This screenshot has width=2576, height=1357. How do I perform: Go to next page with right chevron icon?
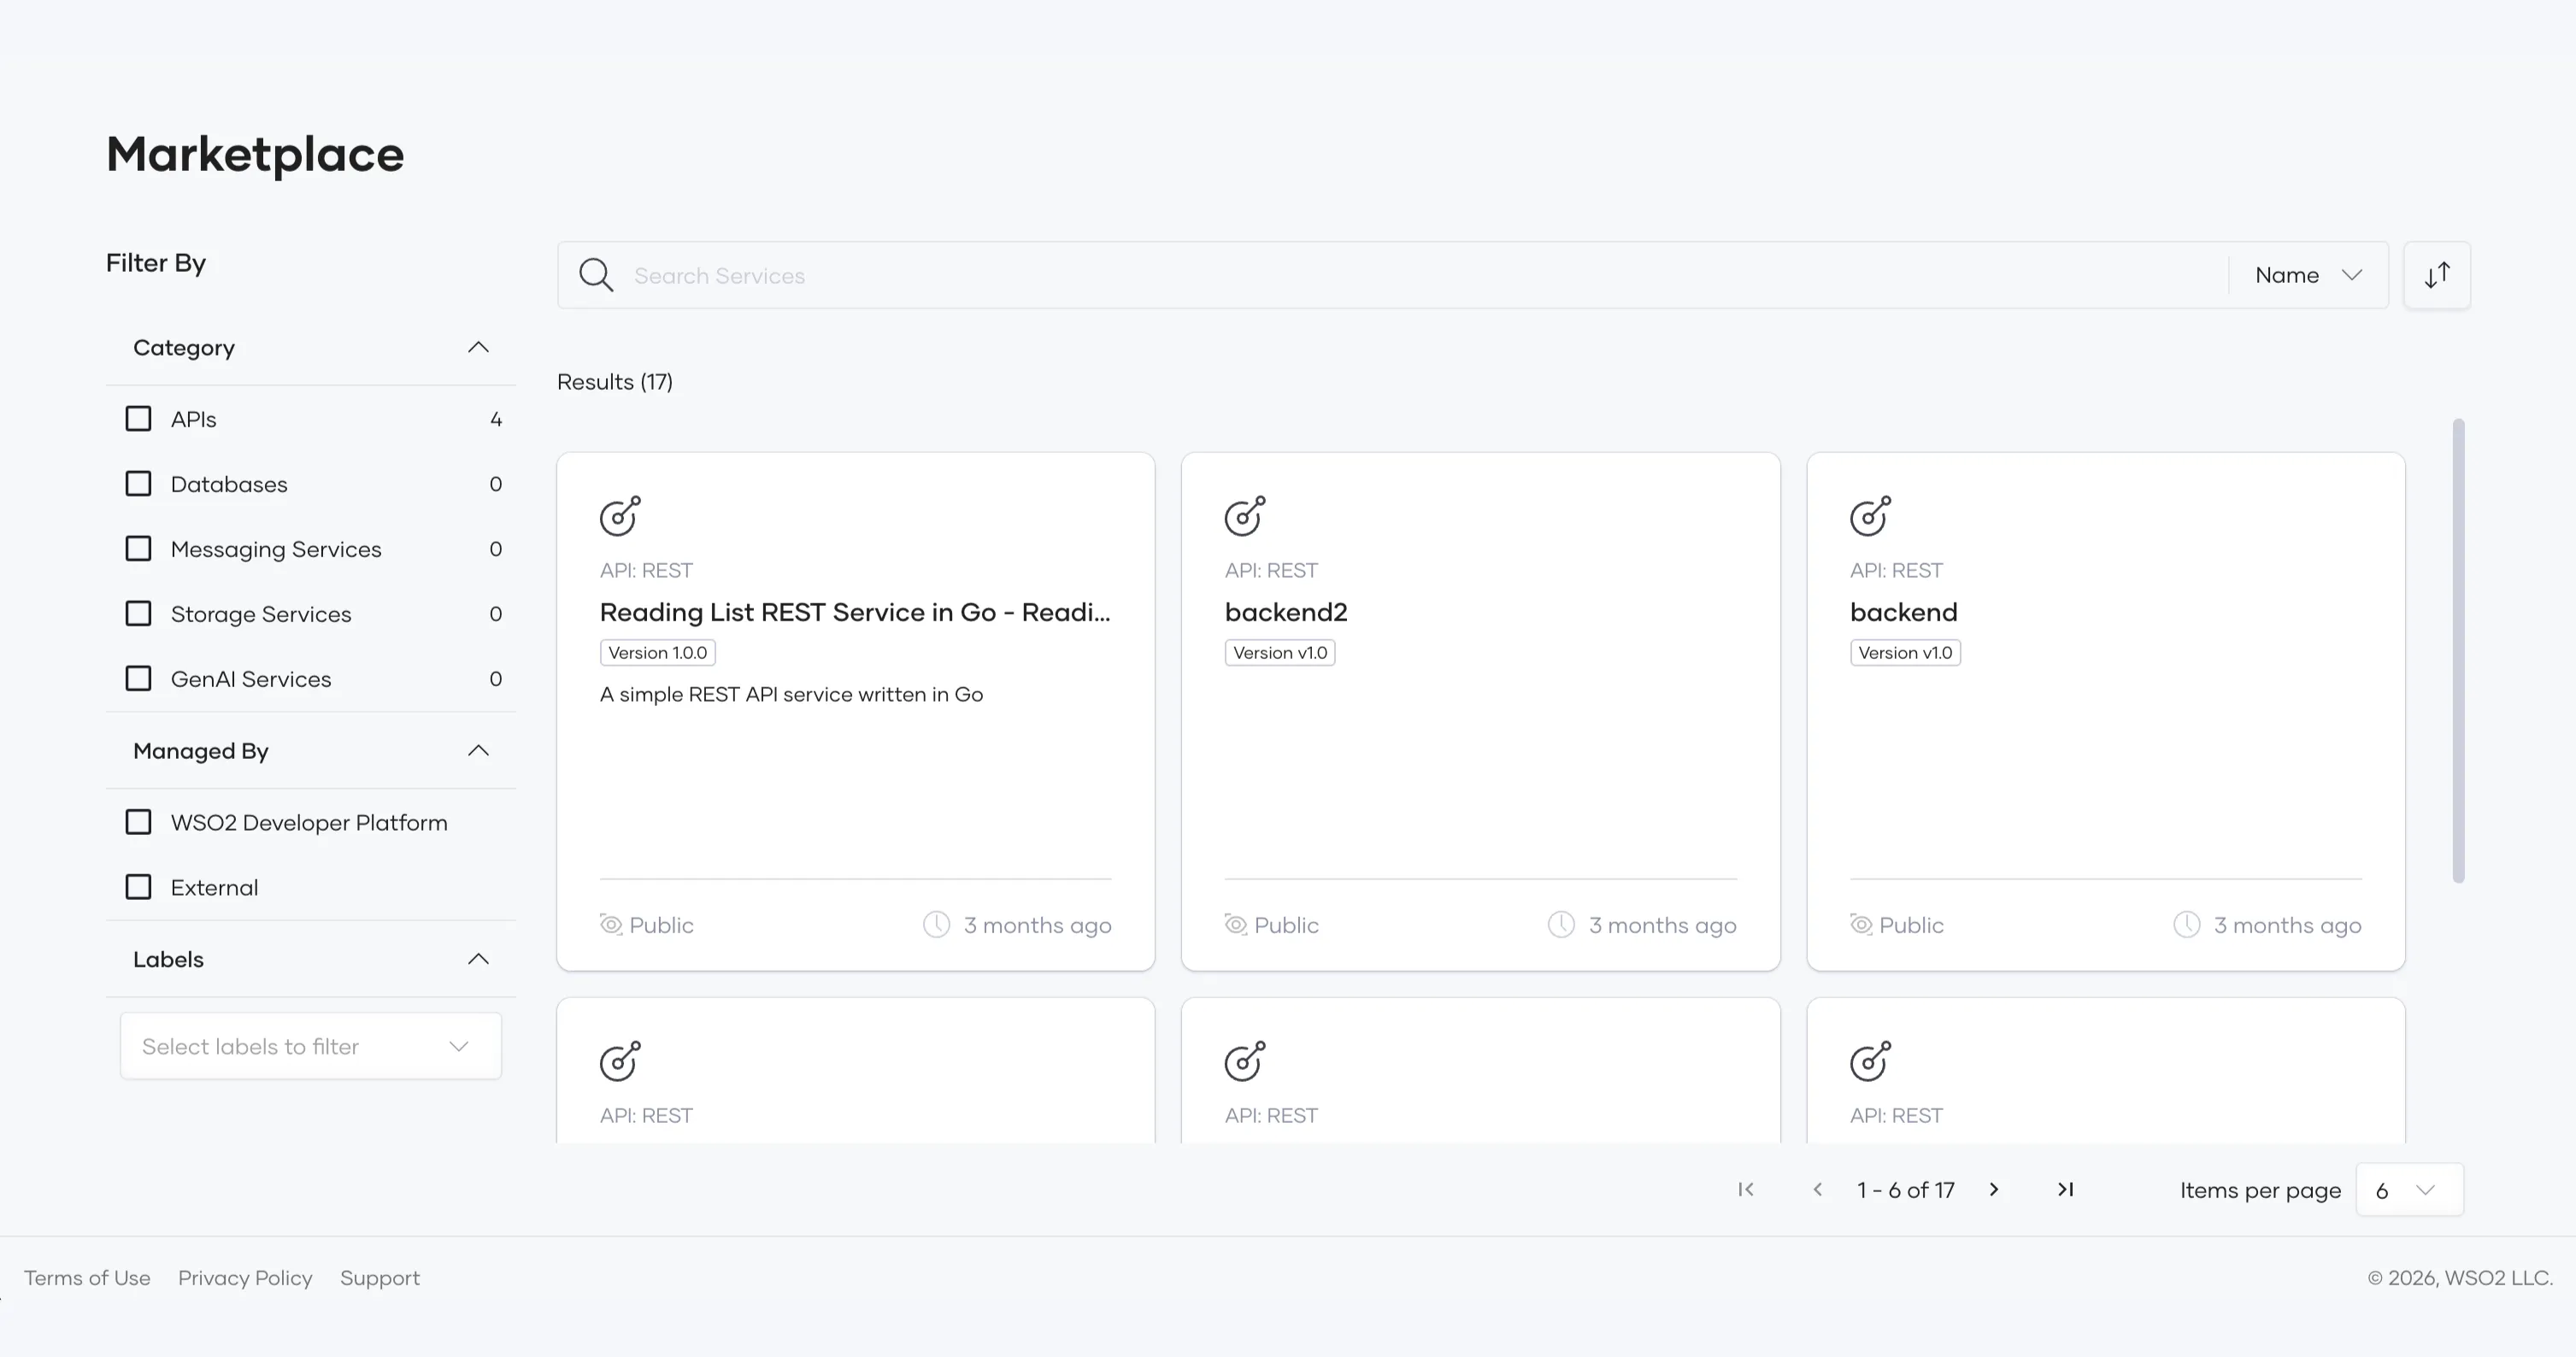(x=1995, y=1189)
